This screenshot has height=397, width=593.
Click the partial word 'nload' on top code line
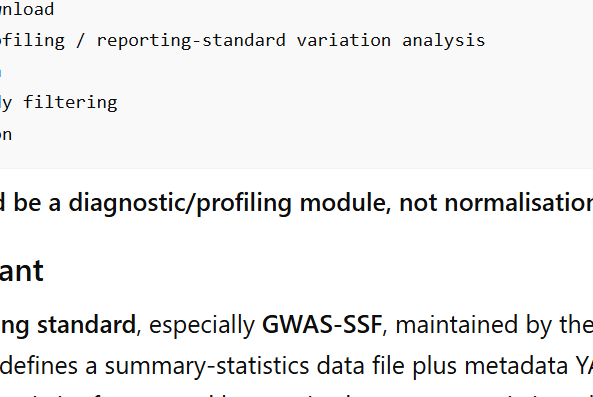pos(26,9)
